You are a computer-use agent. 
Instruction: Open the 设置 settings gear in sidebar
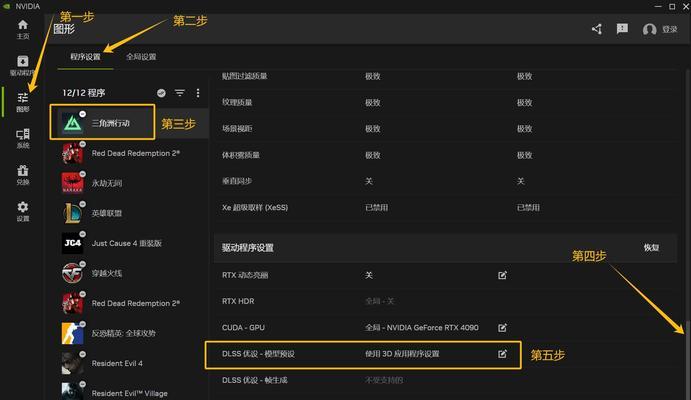tap(22, 211)
